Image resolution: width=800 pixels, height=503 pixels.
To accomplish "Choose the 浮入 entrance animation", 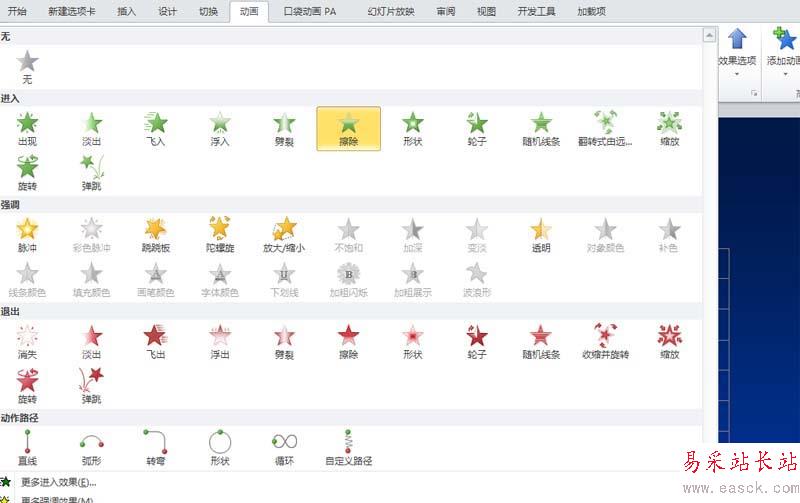I will (x=220, y=129).
